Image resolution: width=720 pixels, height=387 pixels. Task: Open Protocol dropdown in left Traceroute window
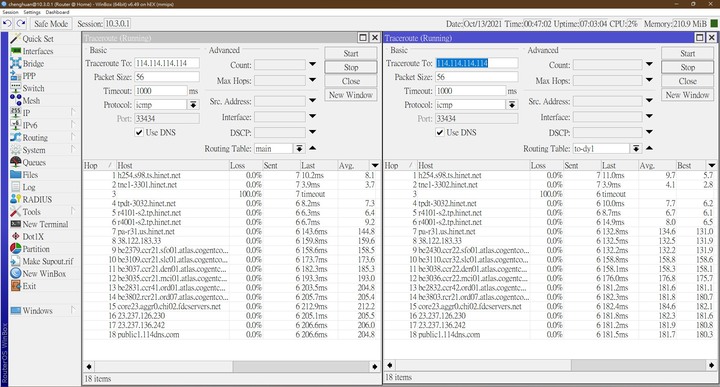click(x=193, y=105)
